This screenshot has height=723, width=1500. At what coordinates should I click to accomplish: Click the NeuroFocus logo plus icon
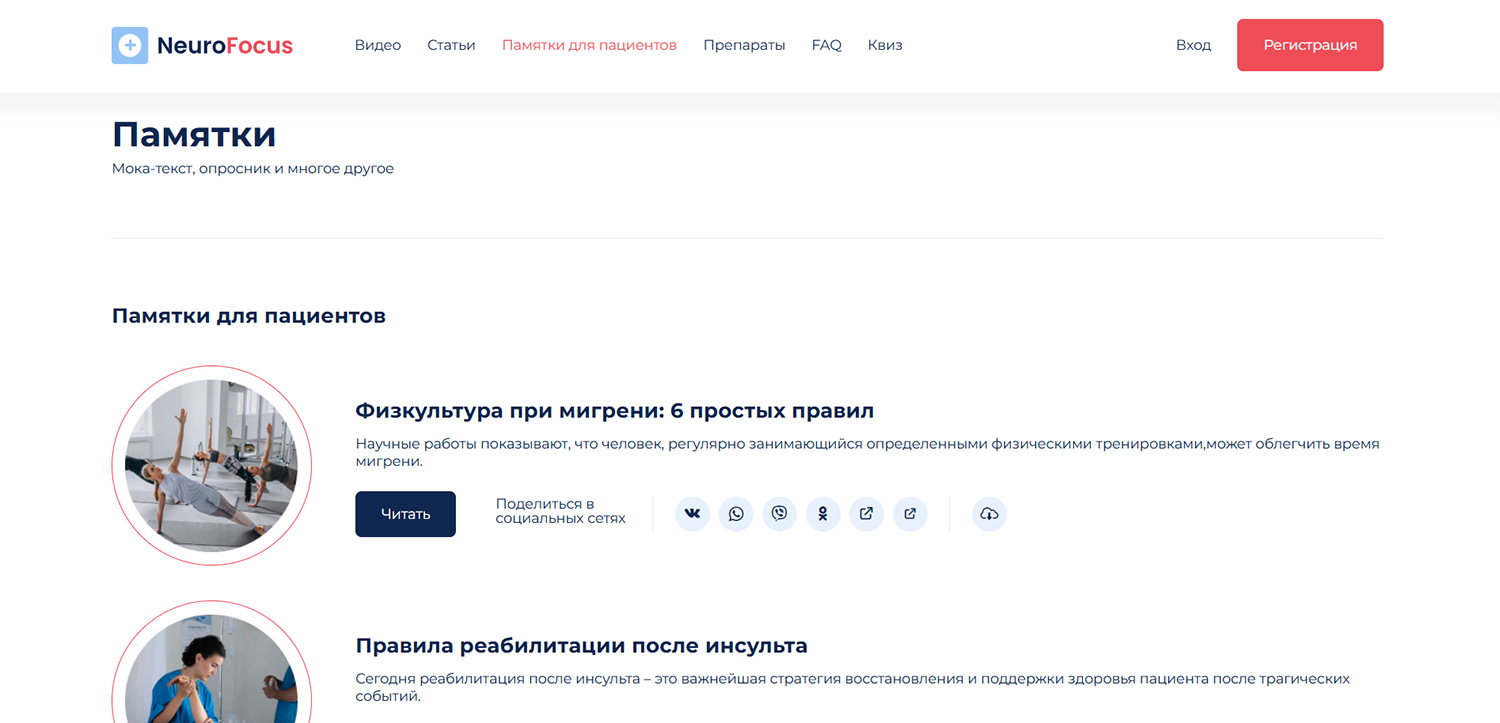pos(130,45)
